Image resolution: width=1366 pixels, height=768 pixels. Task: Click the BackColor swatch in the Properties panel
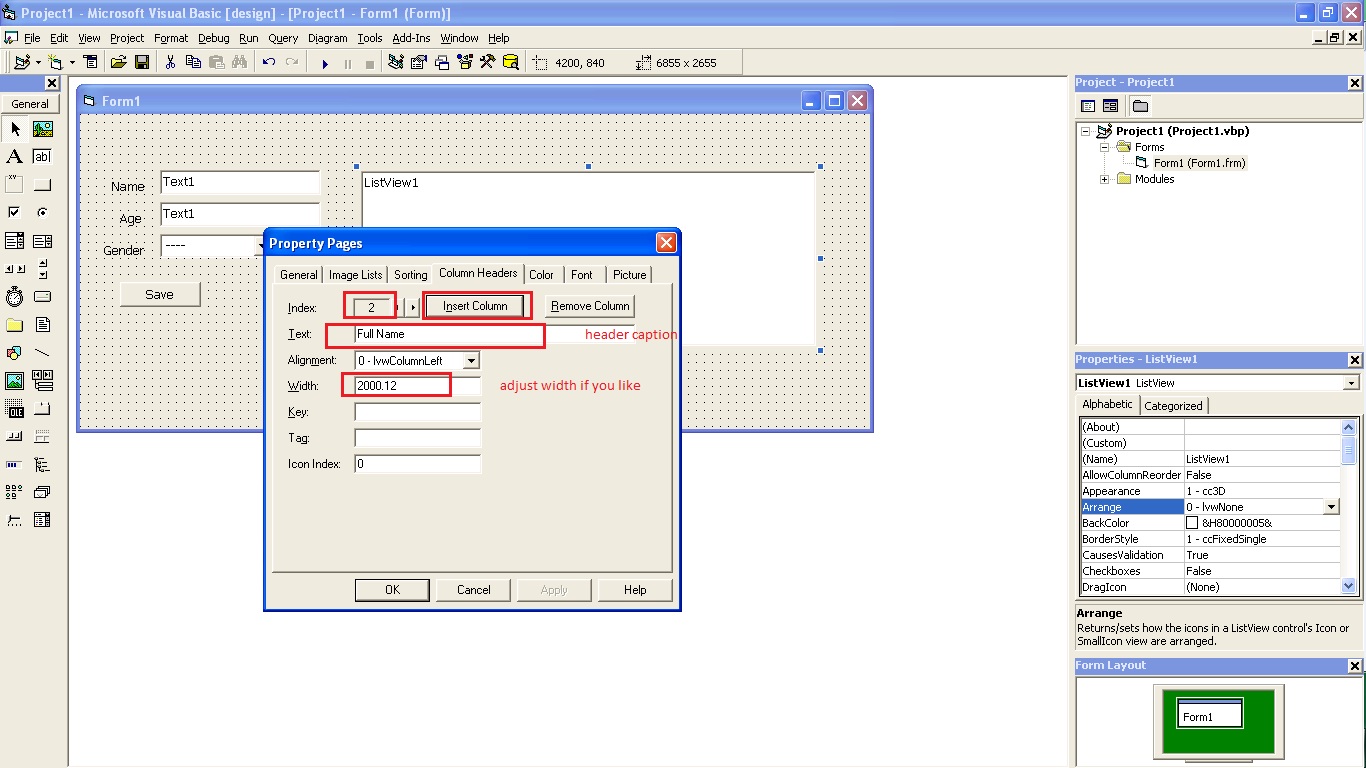1193,522
